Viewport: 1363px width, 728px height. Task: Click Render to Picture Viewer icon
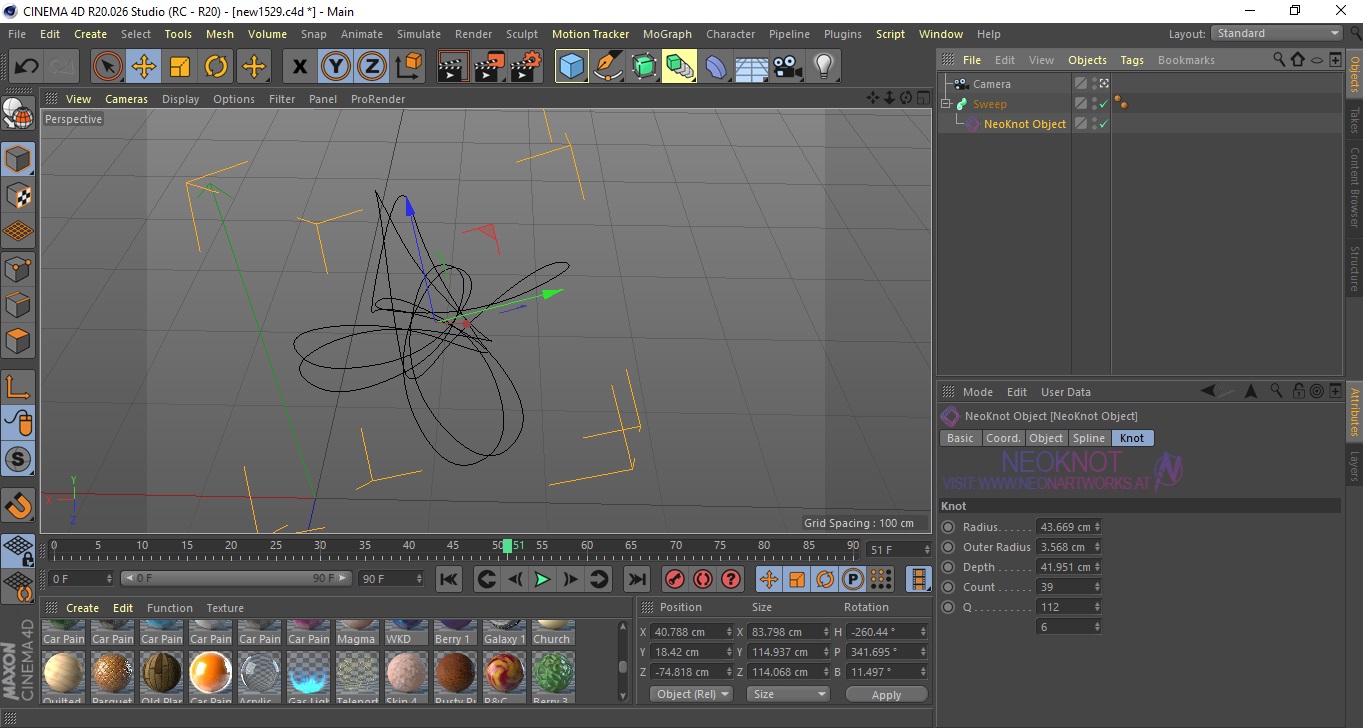[489, 67]
